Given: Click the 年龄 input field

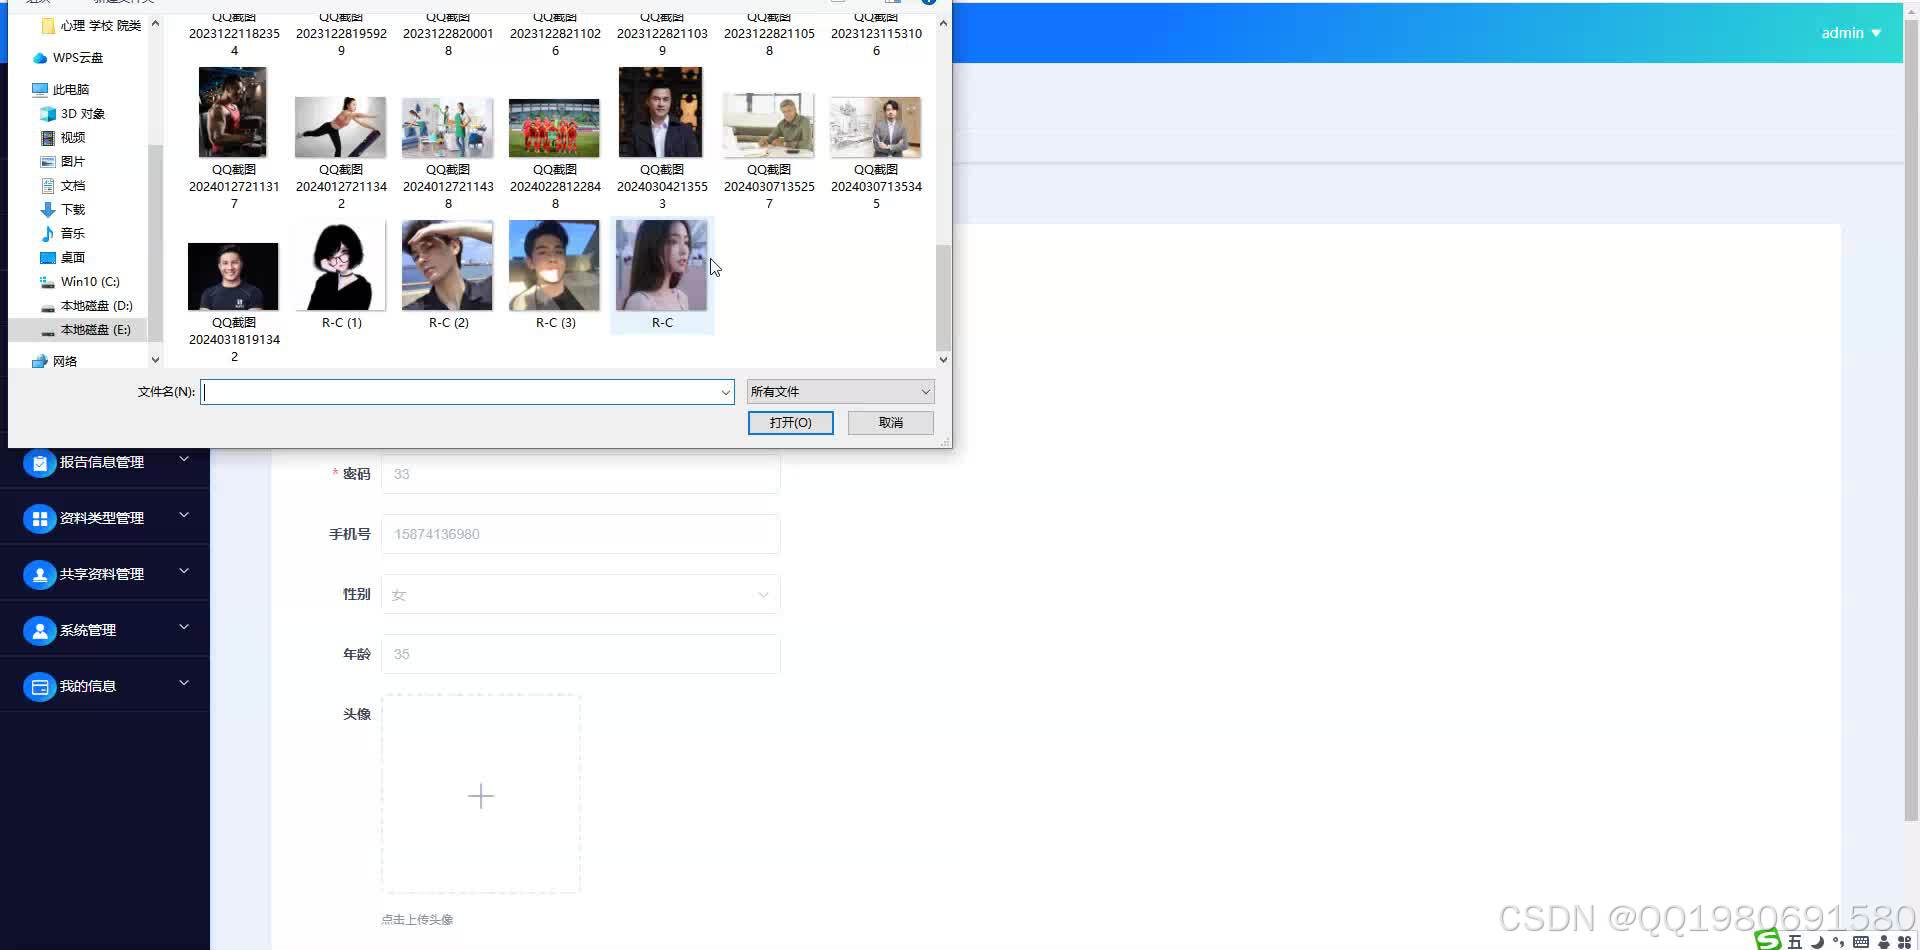Looking at the screenshot, I should [580, 654].
